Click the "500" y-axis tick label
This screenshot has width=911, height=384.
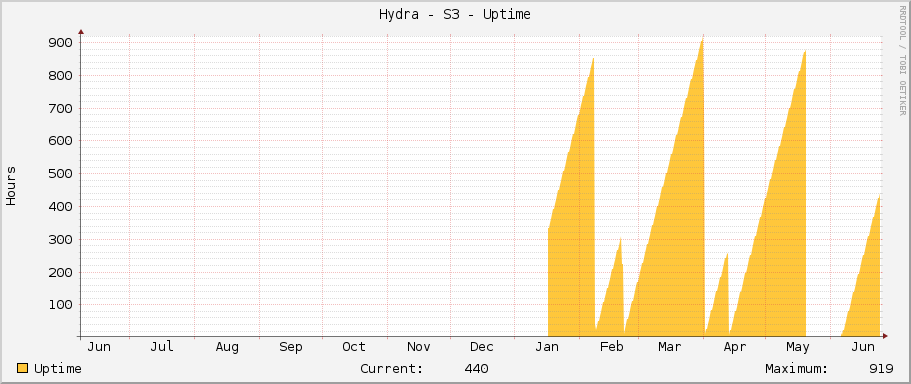[60, 174]
